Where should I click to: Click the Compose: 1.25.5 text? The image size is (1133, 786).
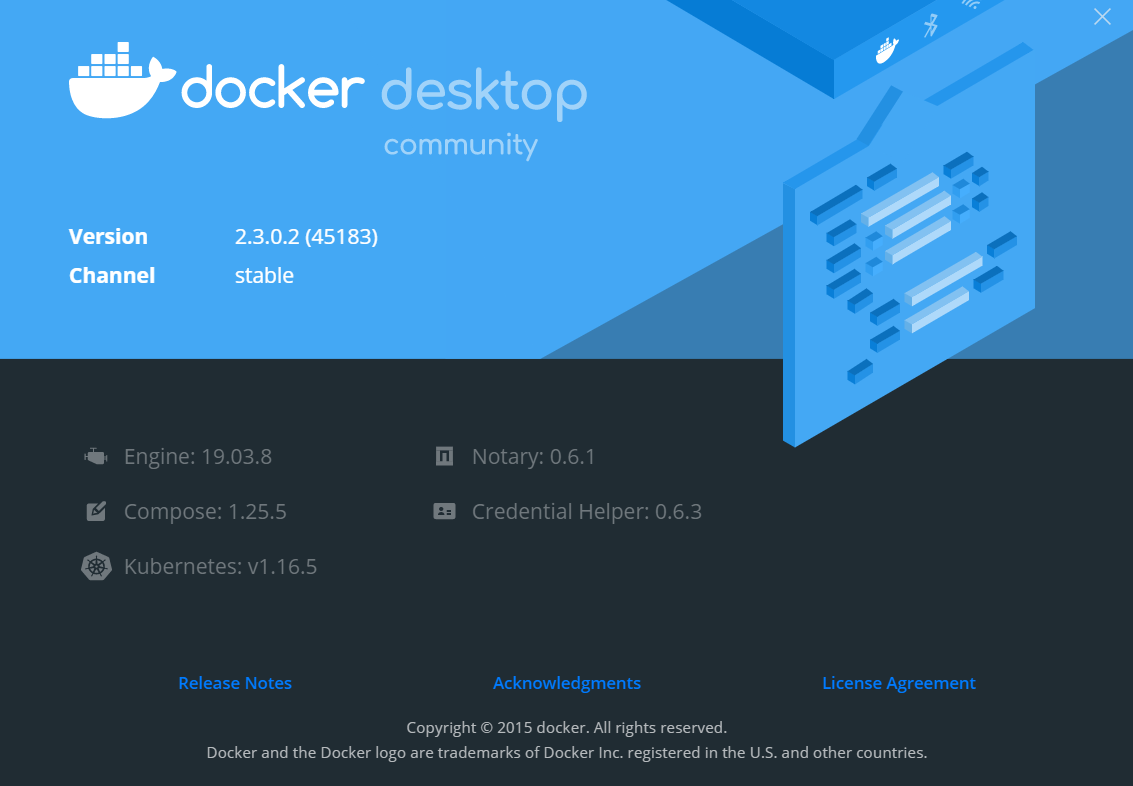205,511
